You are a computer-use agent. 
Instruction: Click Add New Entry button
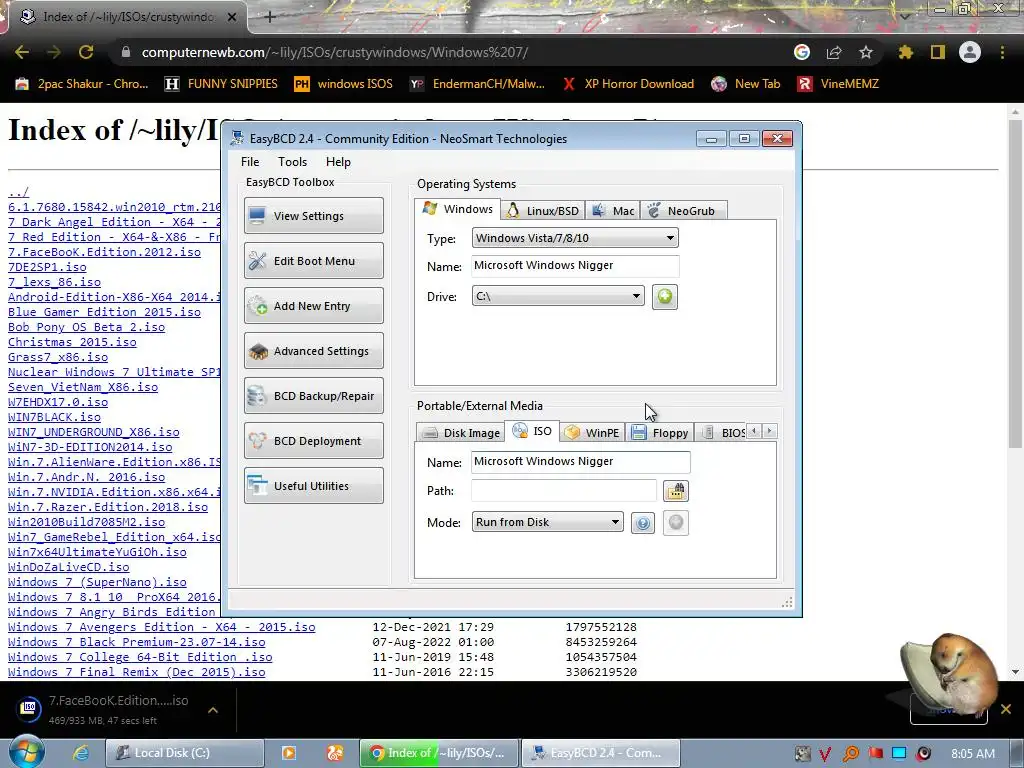[313, 306]
